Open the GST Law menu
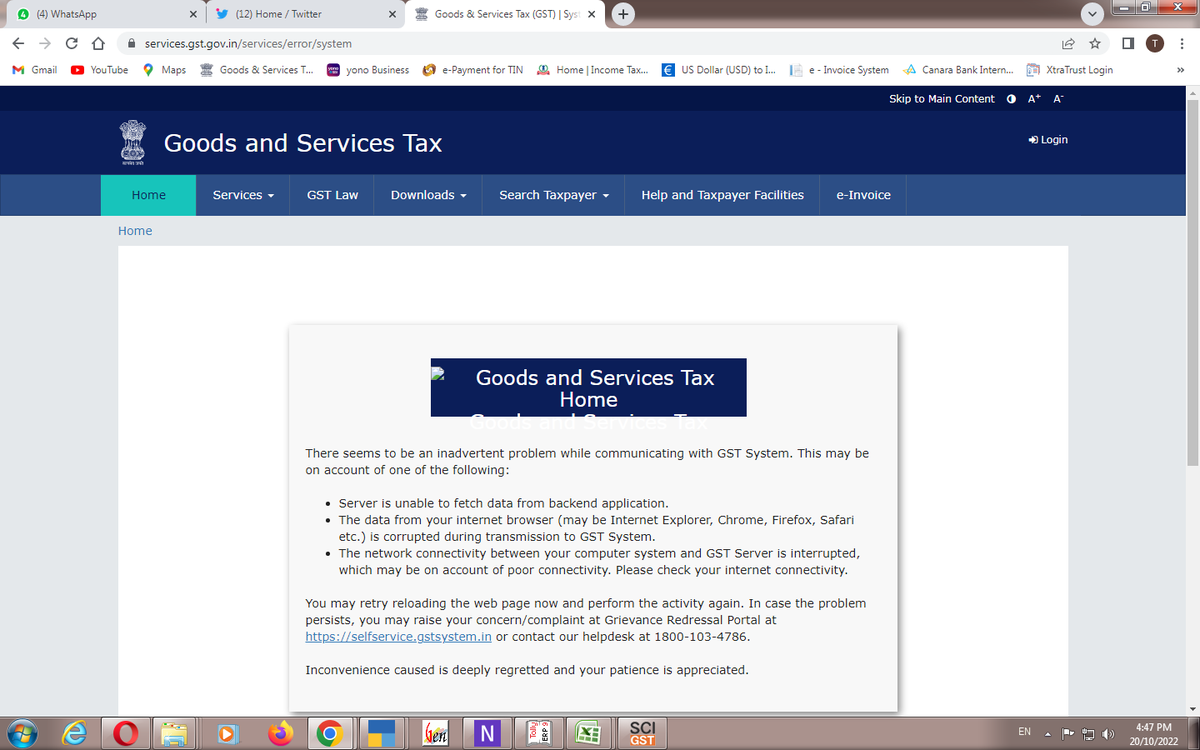This screenshot has width=1200, height=750. 332,195
